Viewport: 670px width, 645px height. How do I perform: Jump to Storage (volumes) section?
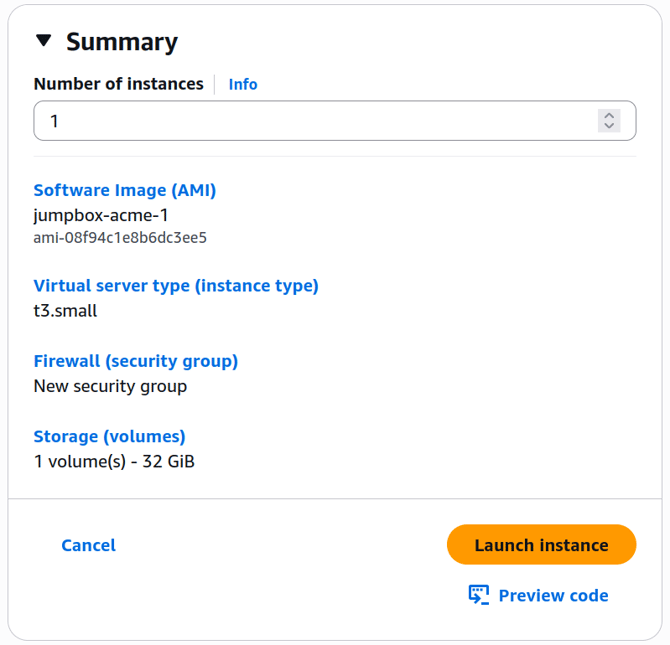(x=109, y=436)
